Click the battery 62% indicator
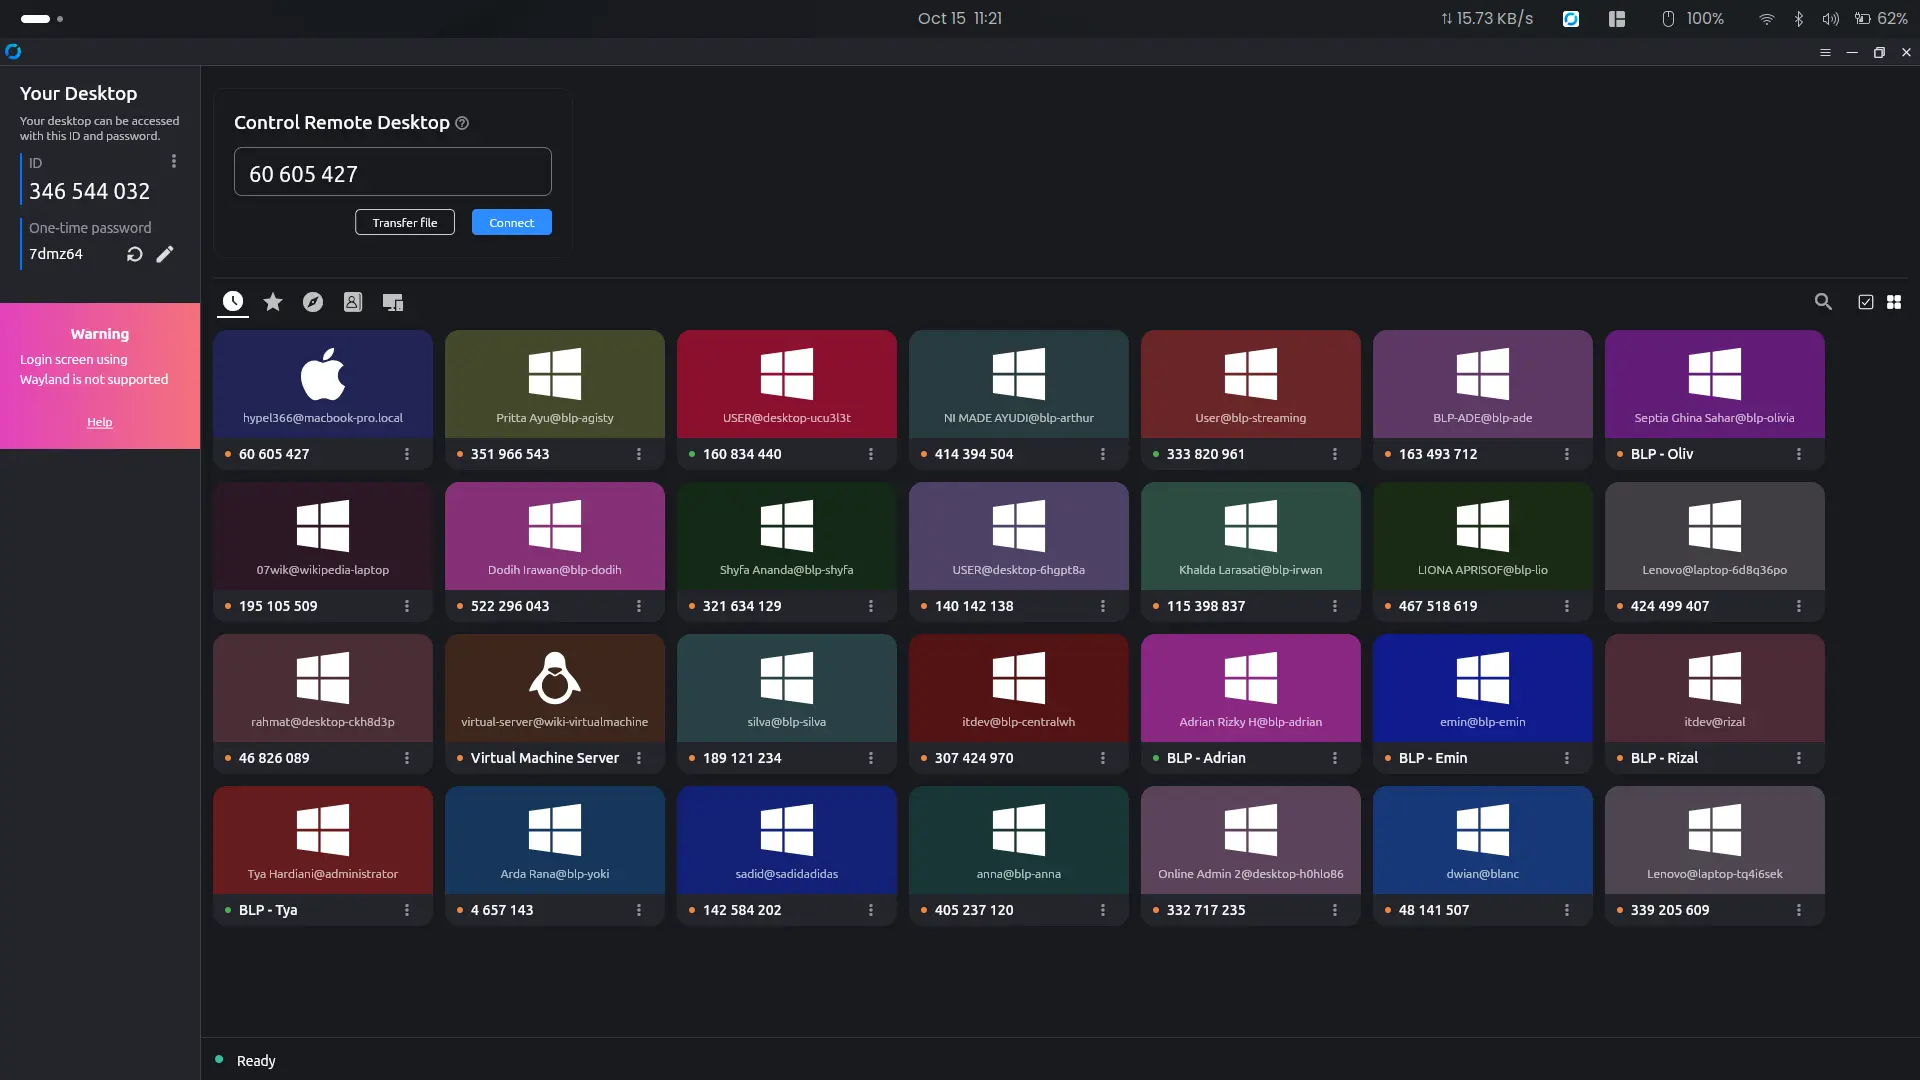This screenshot has width=1920, height=1080. pyautogui.click(x=1881, y=19)
